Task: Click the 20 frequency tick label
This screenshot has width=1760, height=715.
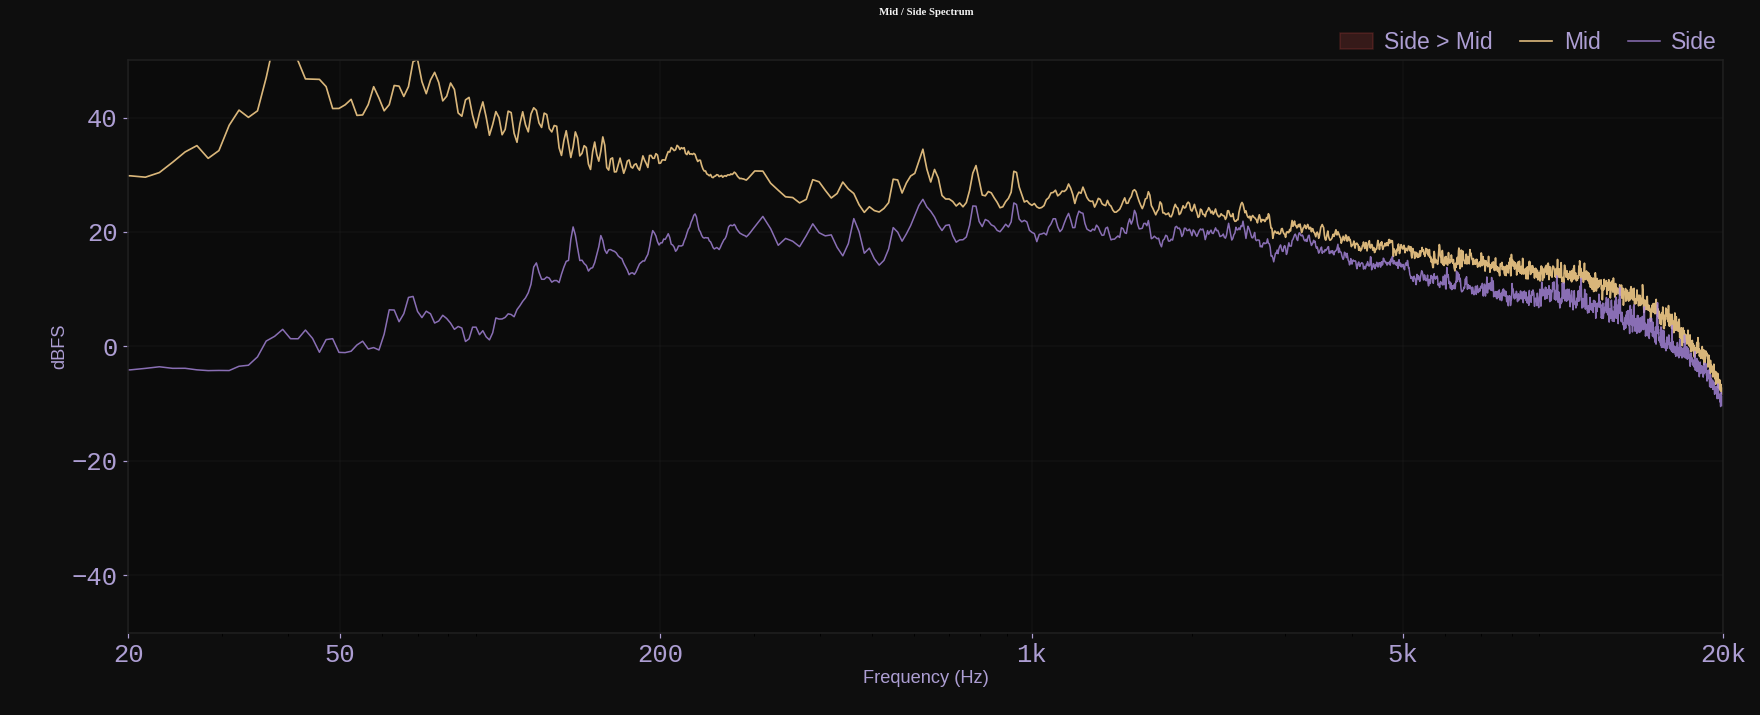Action: coord(128,654)
